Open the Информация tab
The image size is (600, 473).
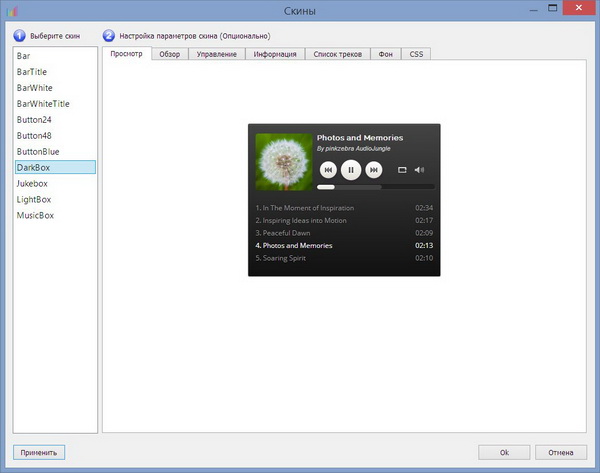(275, 54)
